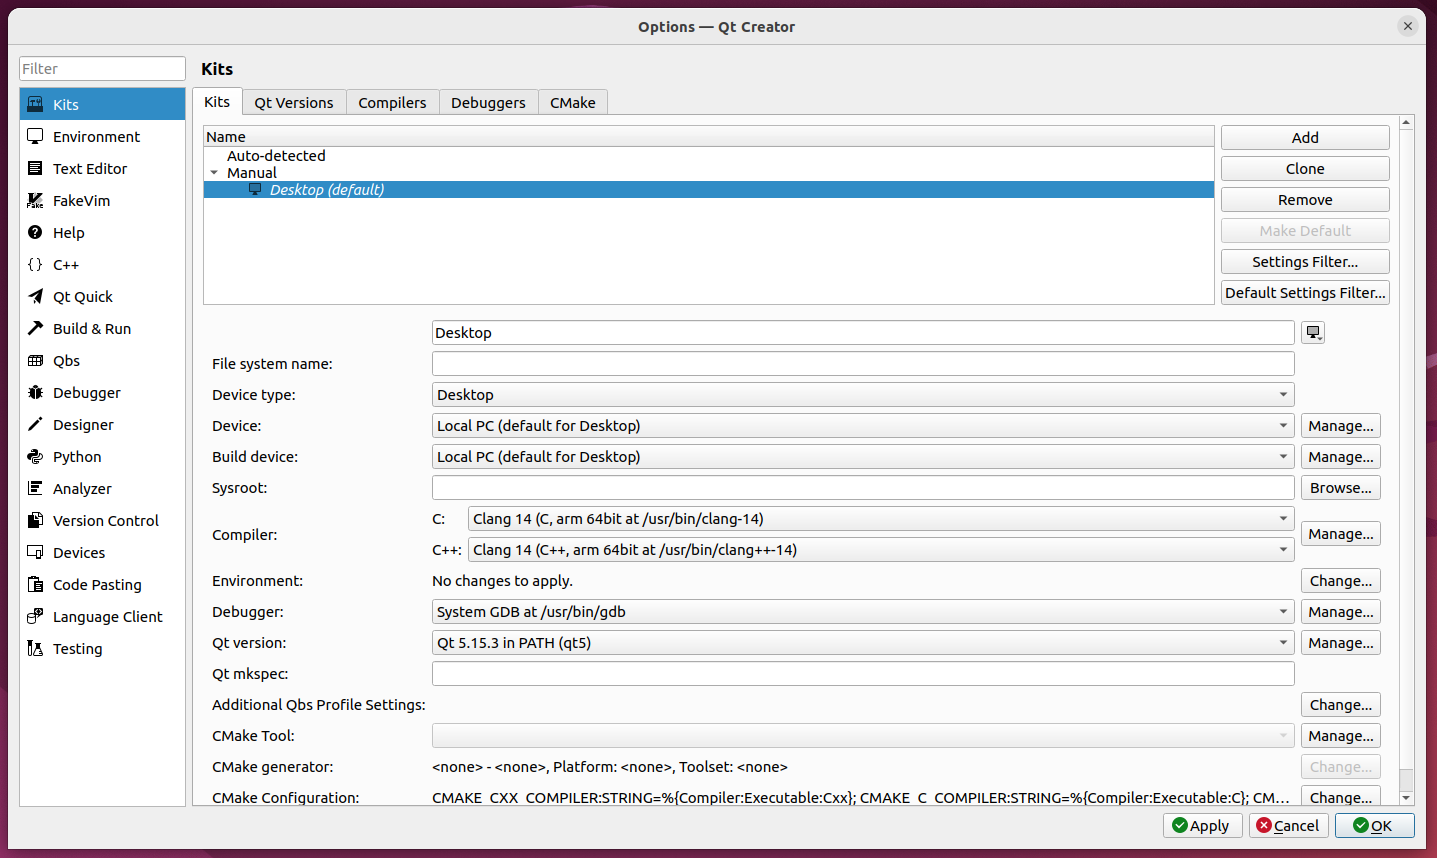Switch to the Debuggers tab
Screen dimensions: 1437x858
tap(488, 102)
